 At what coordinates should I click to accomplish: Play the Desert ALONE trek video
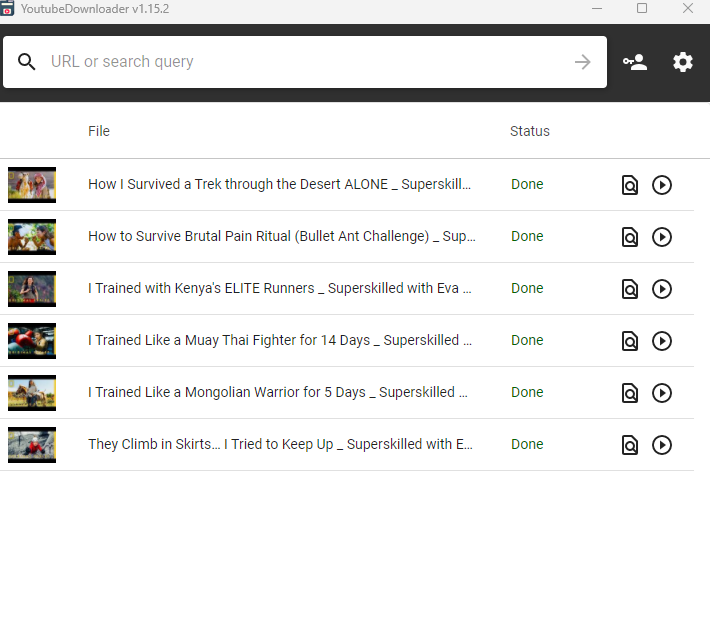tap(662, 185)
